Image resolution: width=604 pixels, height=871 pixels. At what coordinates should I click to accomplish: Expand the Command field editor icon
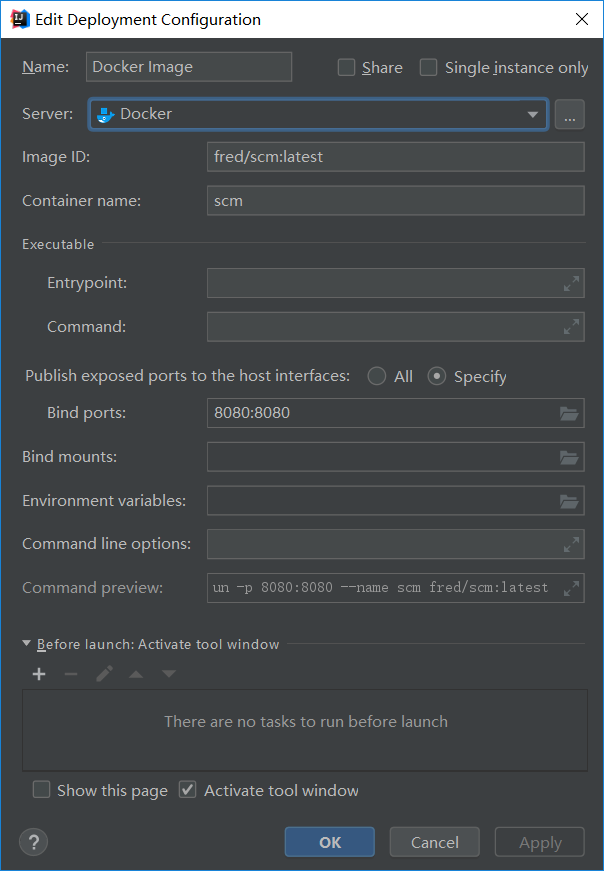pyautogui.click(x=571, y=327)
